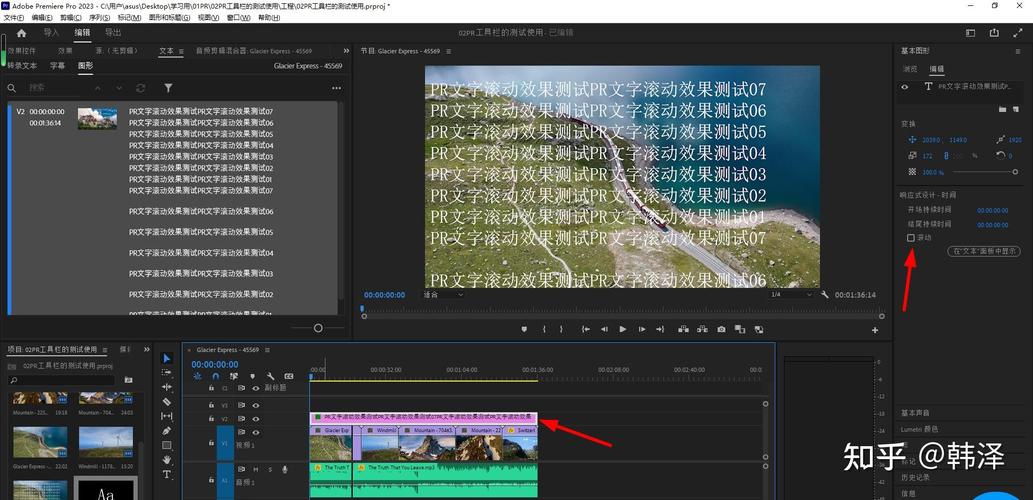Toggle V2 track output eye
Viewport: 1033px width, 500px height.
256,419
